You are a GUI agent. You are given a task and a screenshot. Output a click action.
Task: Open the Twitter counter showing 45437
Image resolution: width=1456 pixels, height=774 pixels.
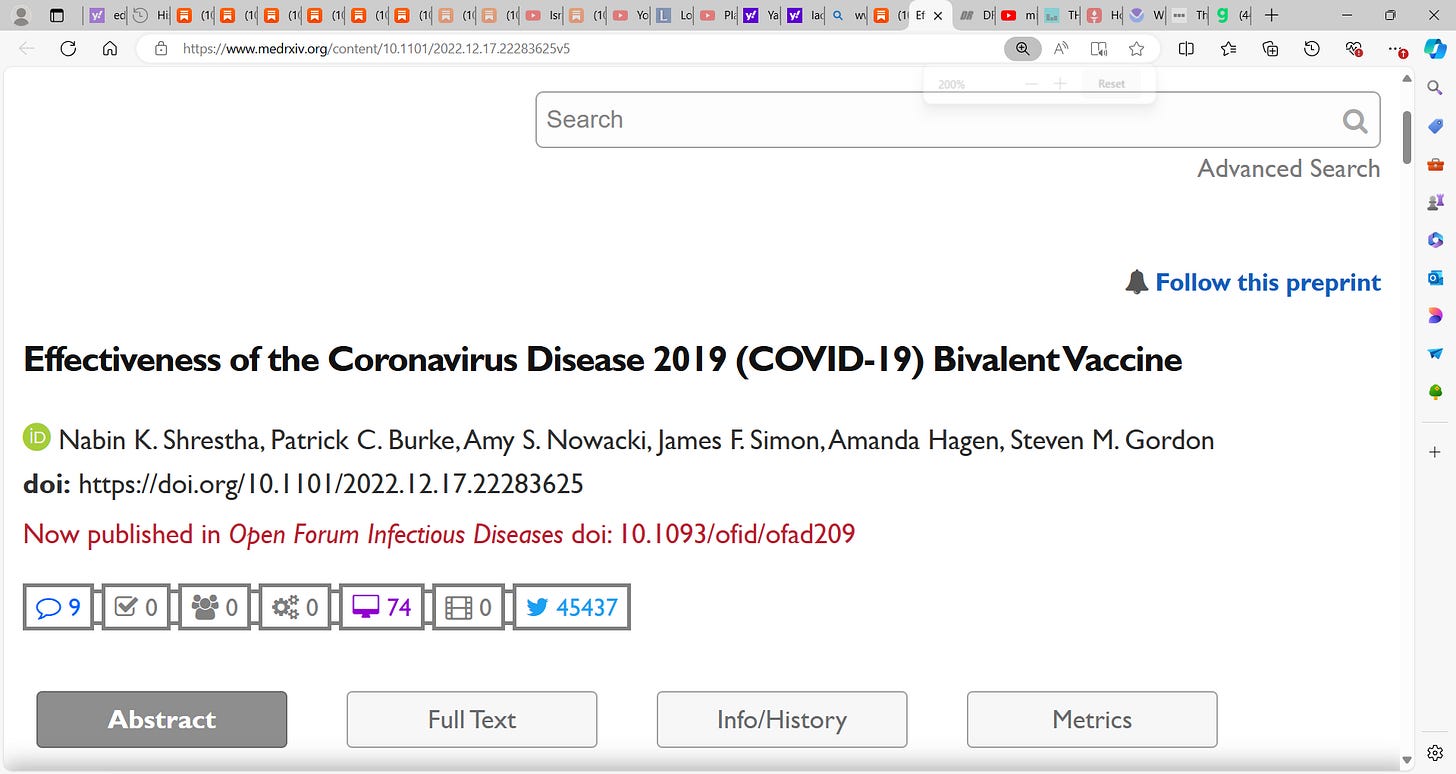click(572, 607)
